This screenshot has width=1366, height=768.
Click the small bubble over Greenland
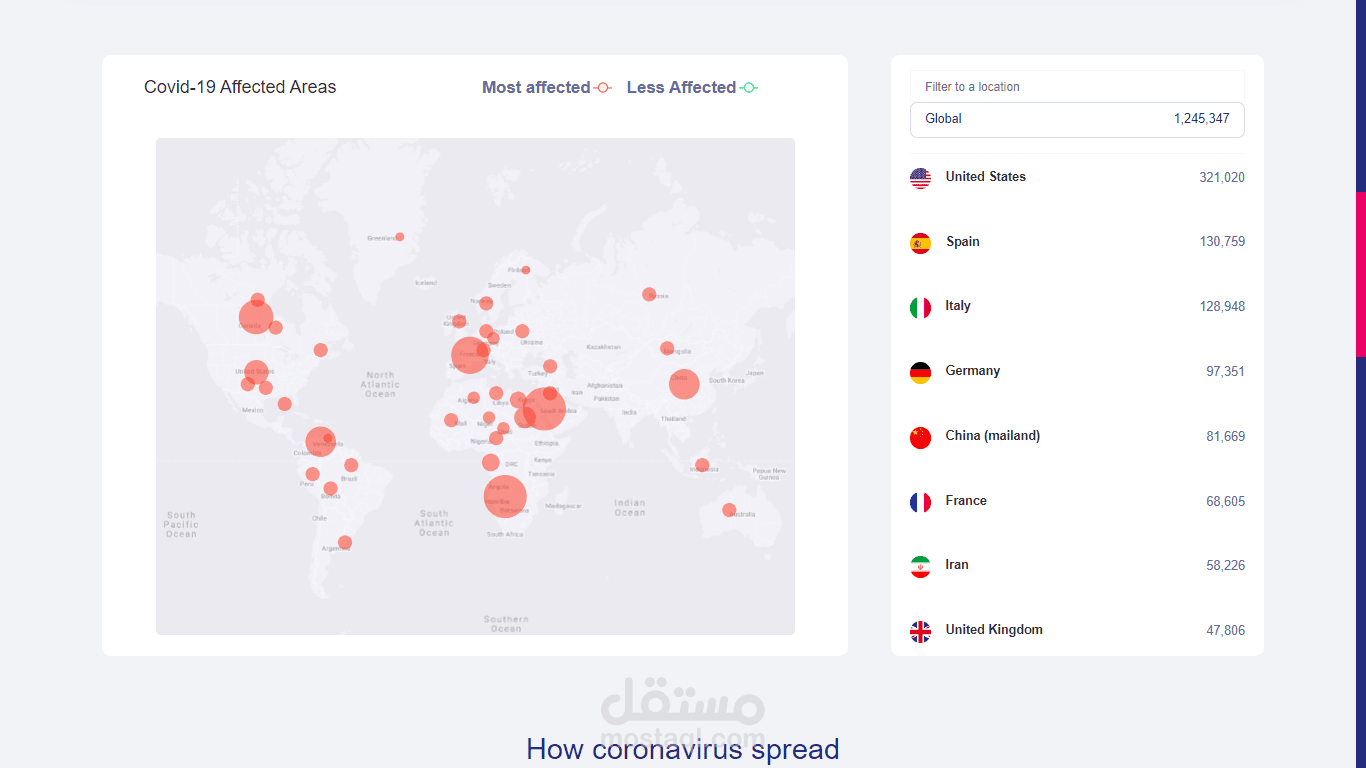[400, 237]
